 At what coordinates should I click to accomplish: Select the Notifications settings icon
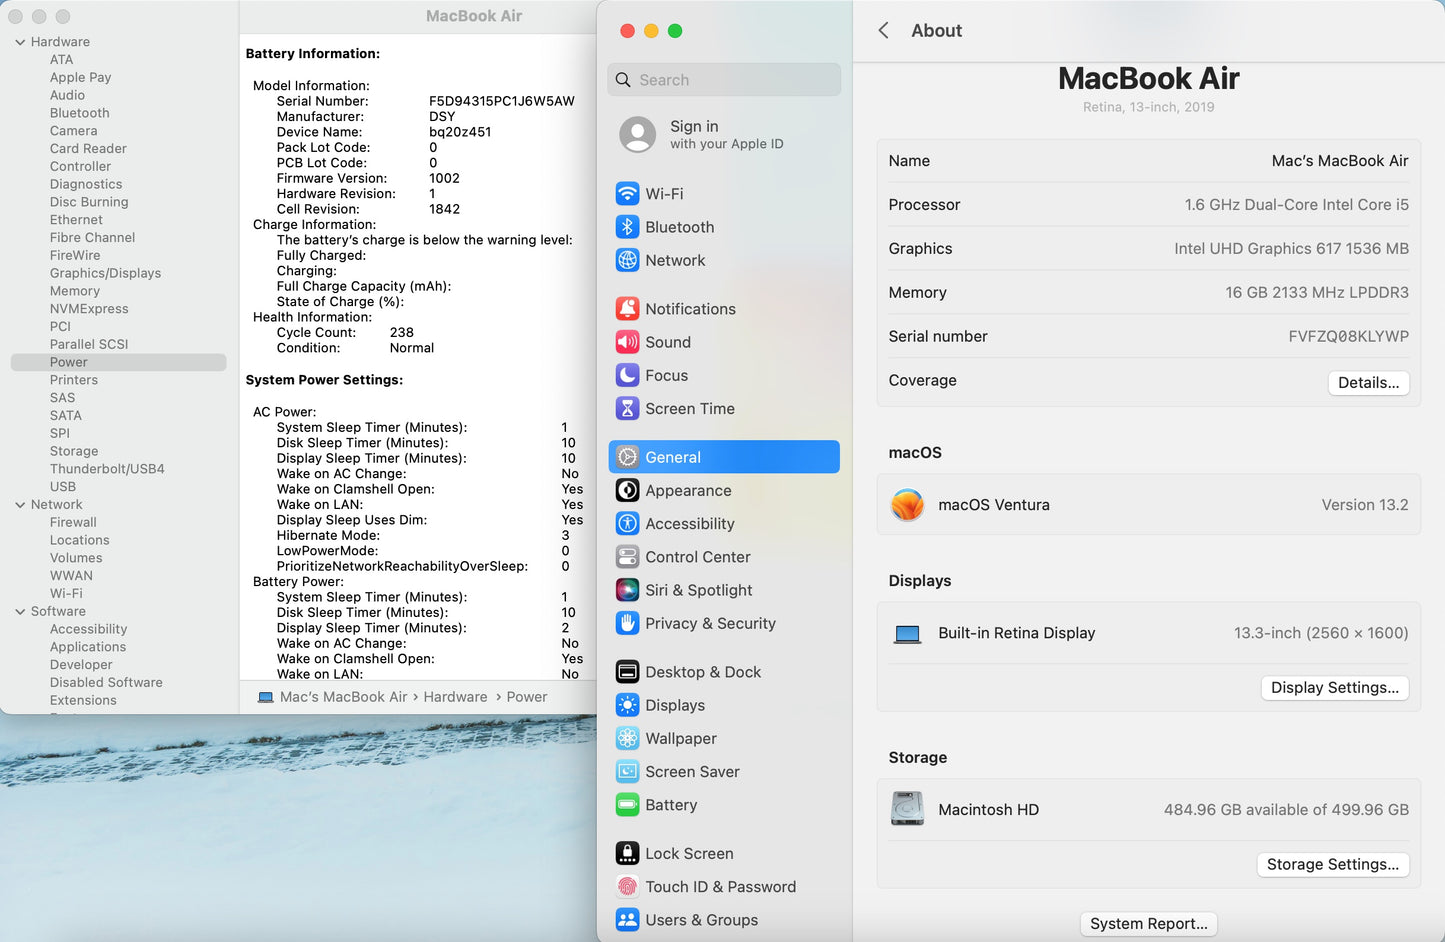[627, 308]
